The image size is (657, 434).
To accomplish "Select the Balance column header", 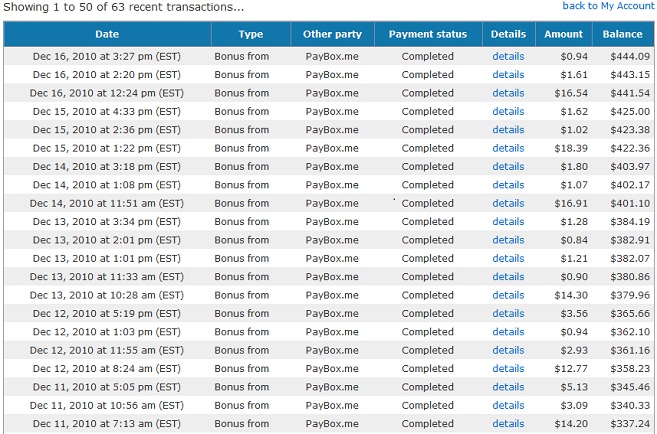I will (623, 34).
